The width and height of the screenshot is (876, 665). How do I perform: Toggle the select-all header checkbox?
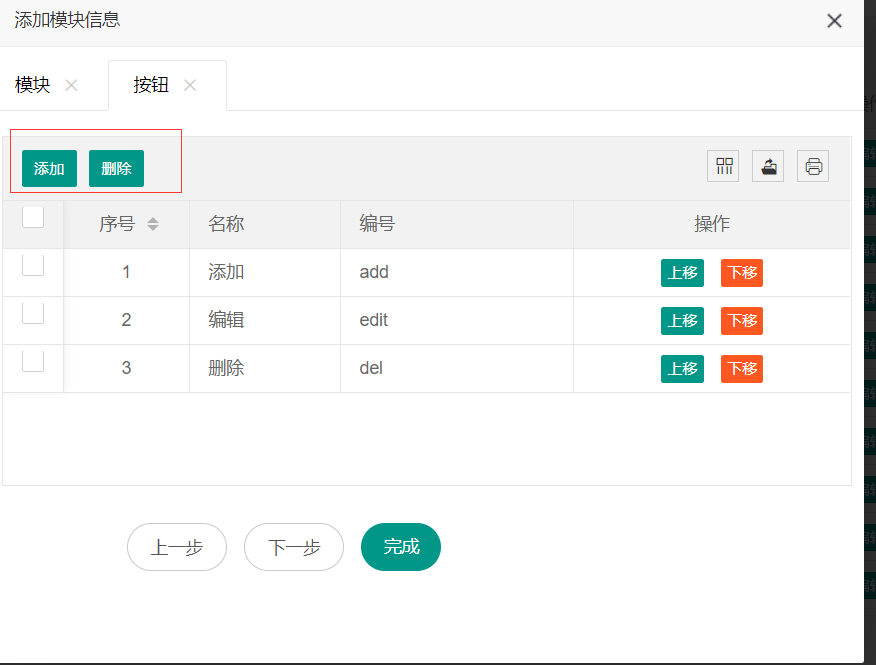coord(33,217)
